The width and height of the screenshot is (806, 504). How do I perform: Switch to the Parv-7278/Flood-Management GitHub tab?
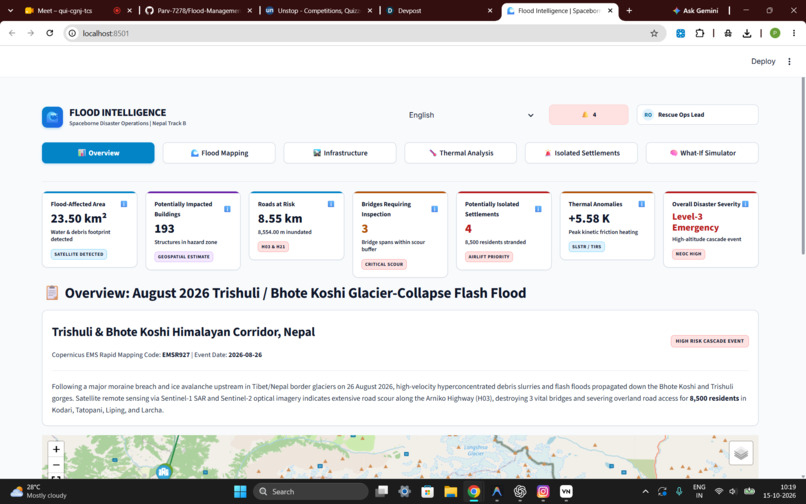point(198,10)
